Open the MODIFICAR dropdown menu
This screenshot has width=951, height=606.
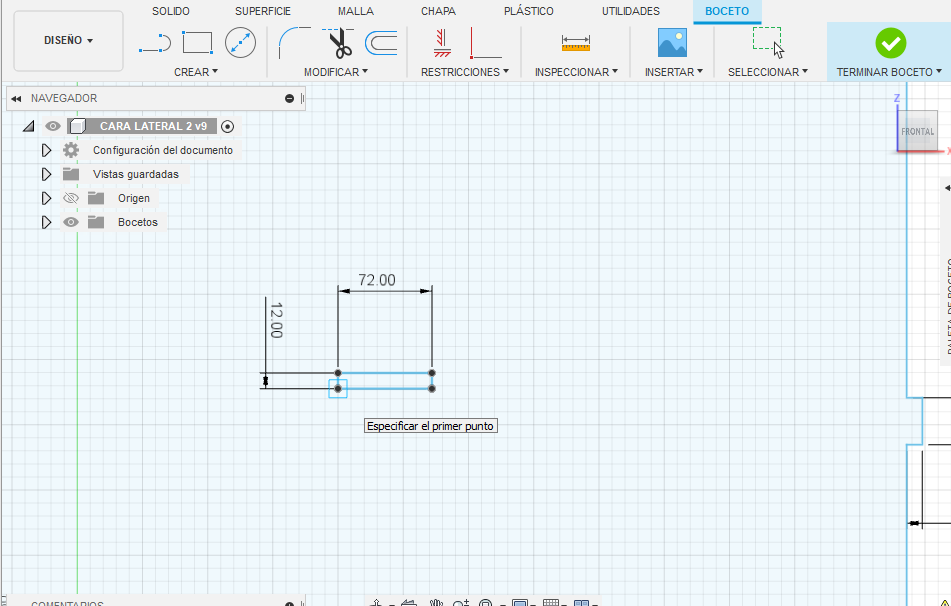(336, 72)
